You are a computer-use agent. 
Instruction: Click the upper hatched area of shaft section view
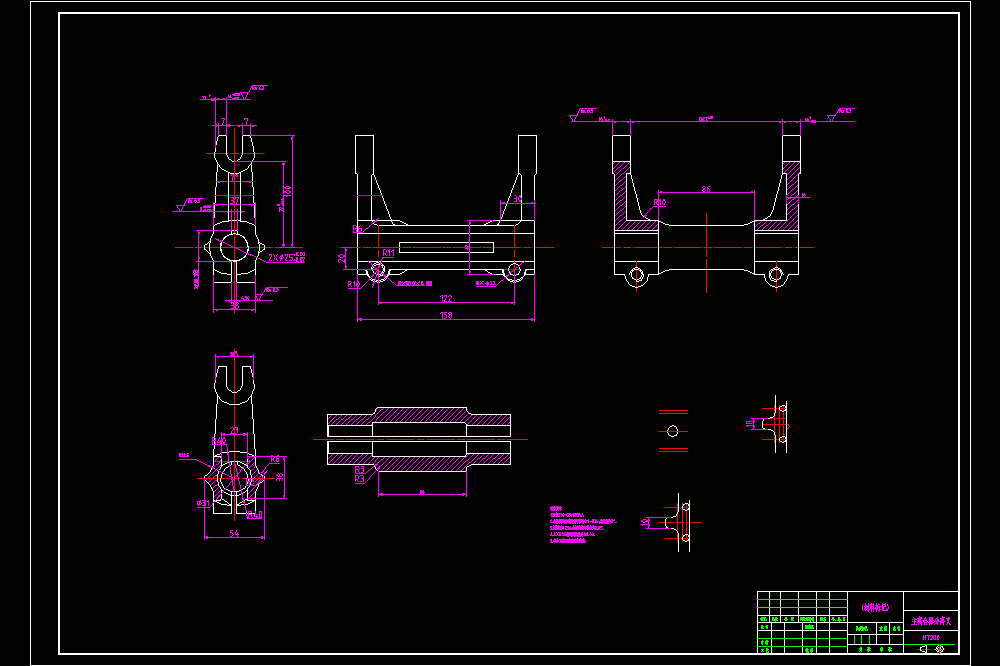click(419, 416)
